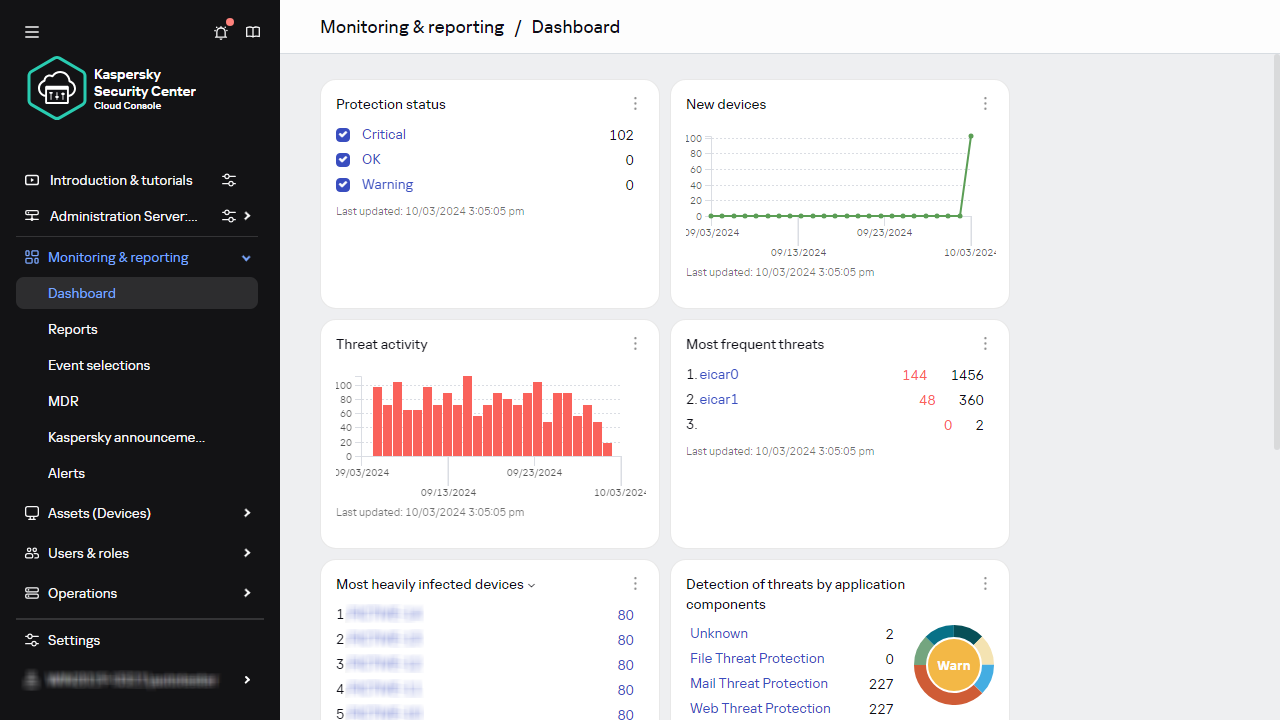Viewport: 1280px width, 720px height.
Task: Switch to the Reports page
Action: 72,329
